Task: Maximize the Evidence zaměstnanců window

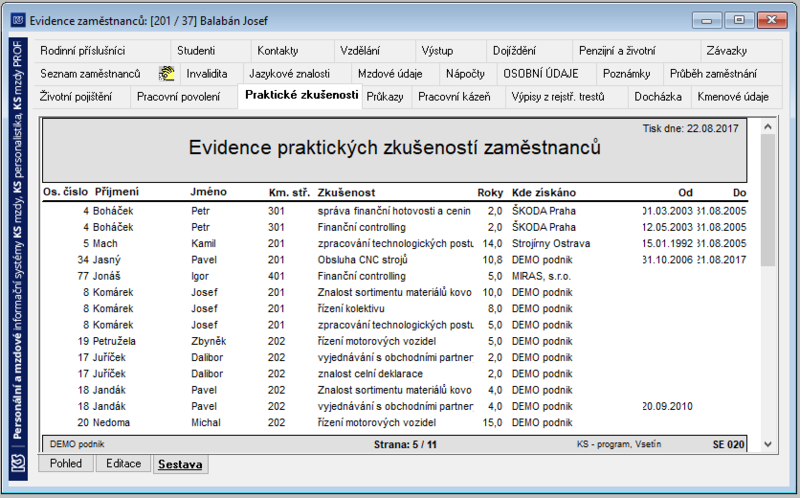Action: point(739,20)
